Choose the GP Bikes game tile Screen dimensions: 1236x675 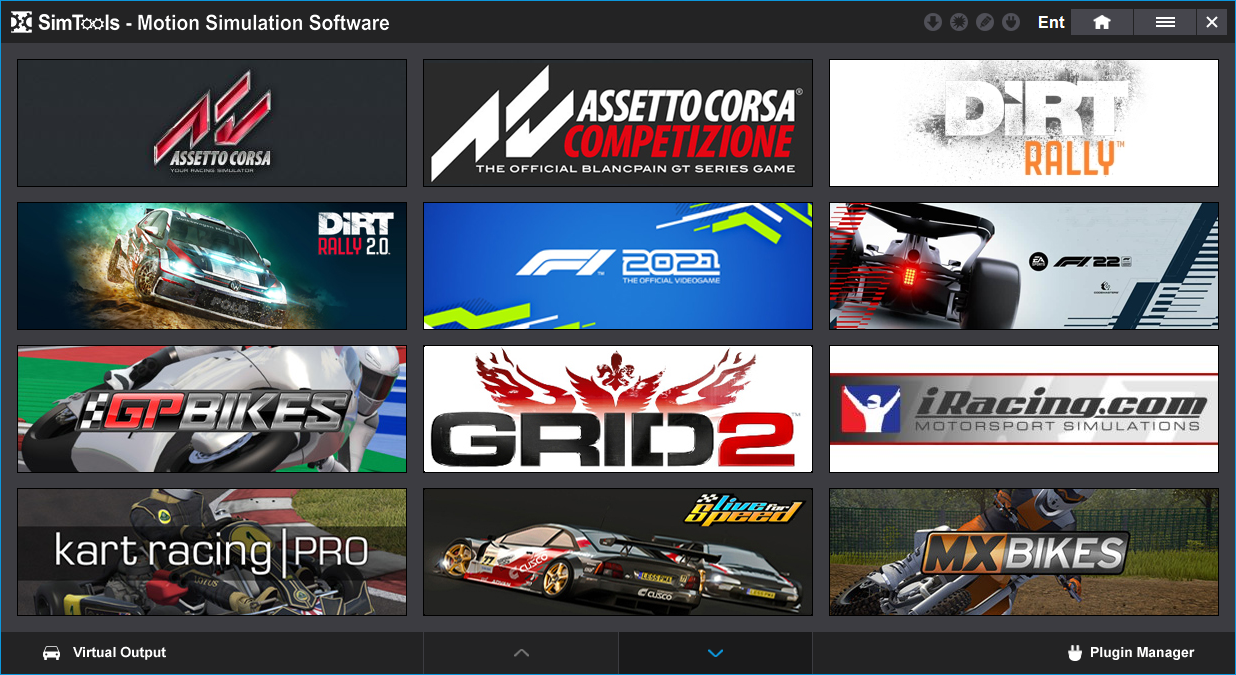tap(212, 409)
